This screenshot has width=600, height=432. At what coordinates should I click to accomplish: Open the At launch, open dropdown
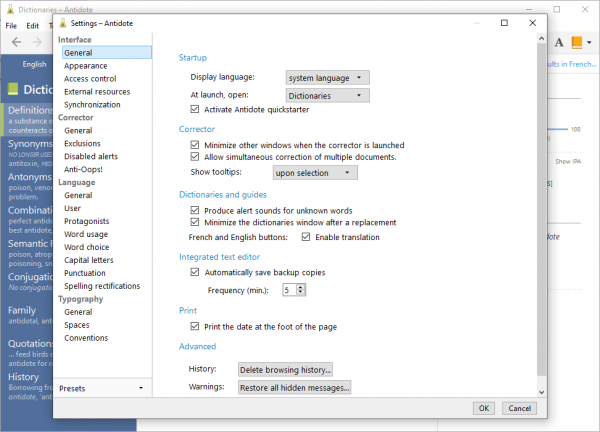328,96
